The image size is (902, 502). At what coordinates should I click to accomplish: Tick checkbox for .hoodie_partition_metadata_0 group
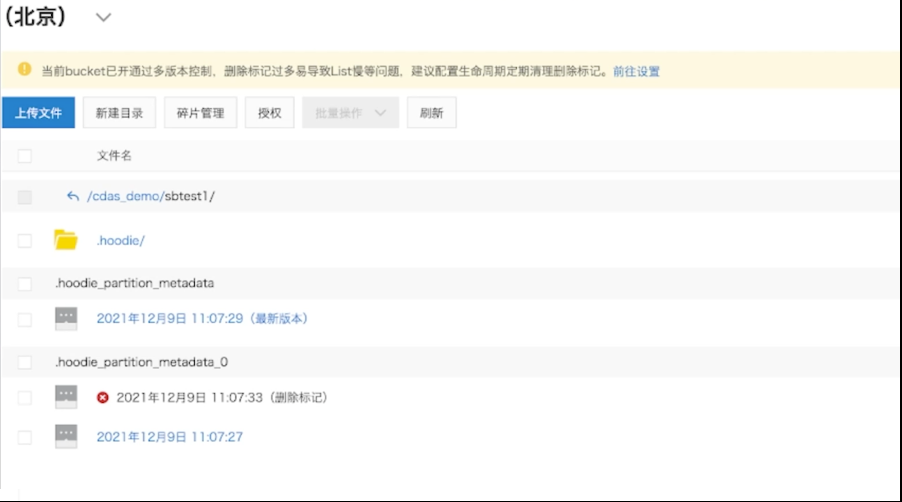(25, 362)
